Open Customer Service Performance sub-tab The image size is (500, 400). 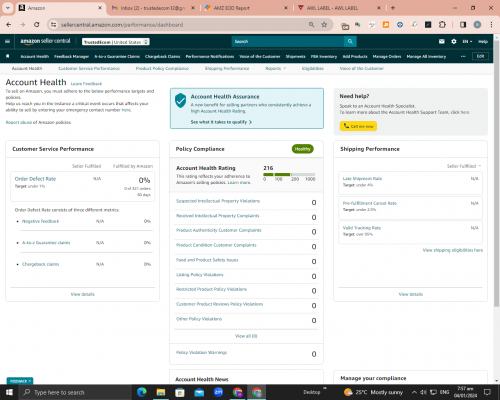tap(89, 68)
